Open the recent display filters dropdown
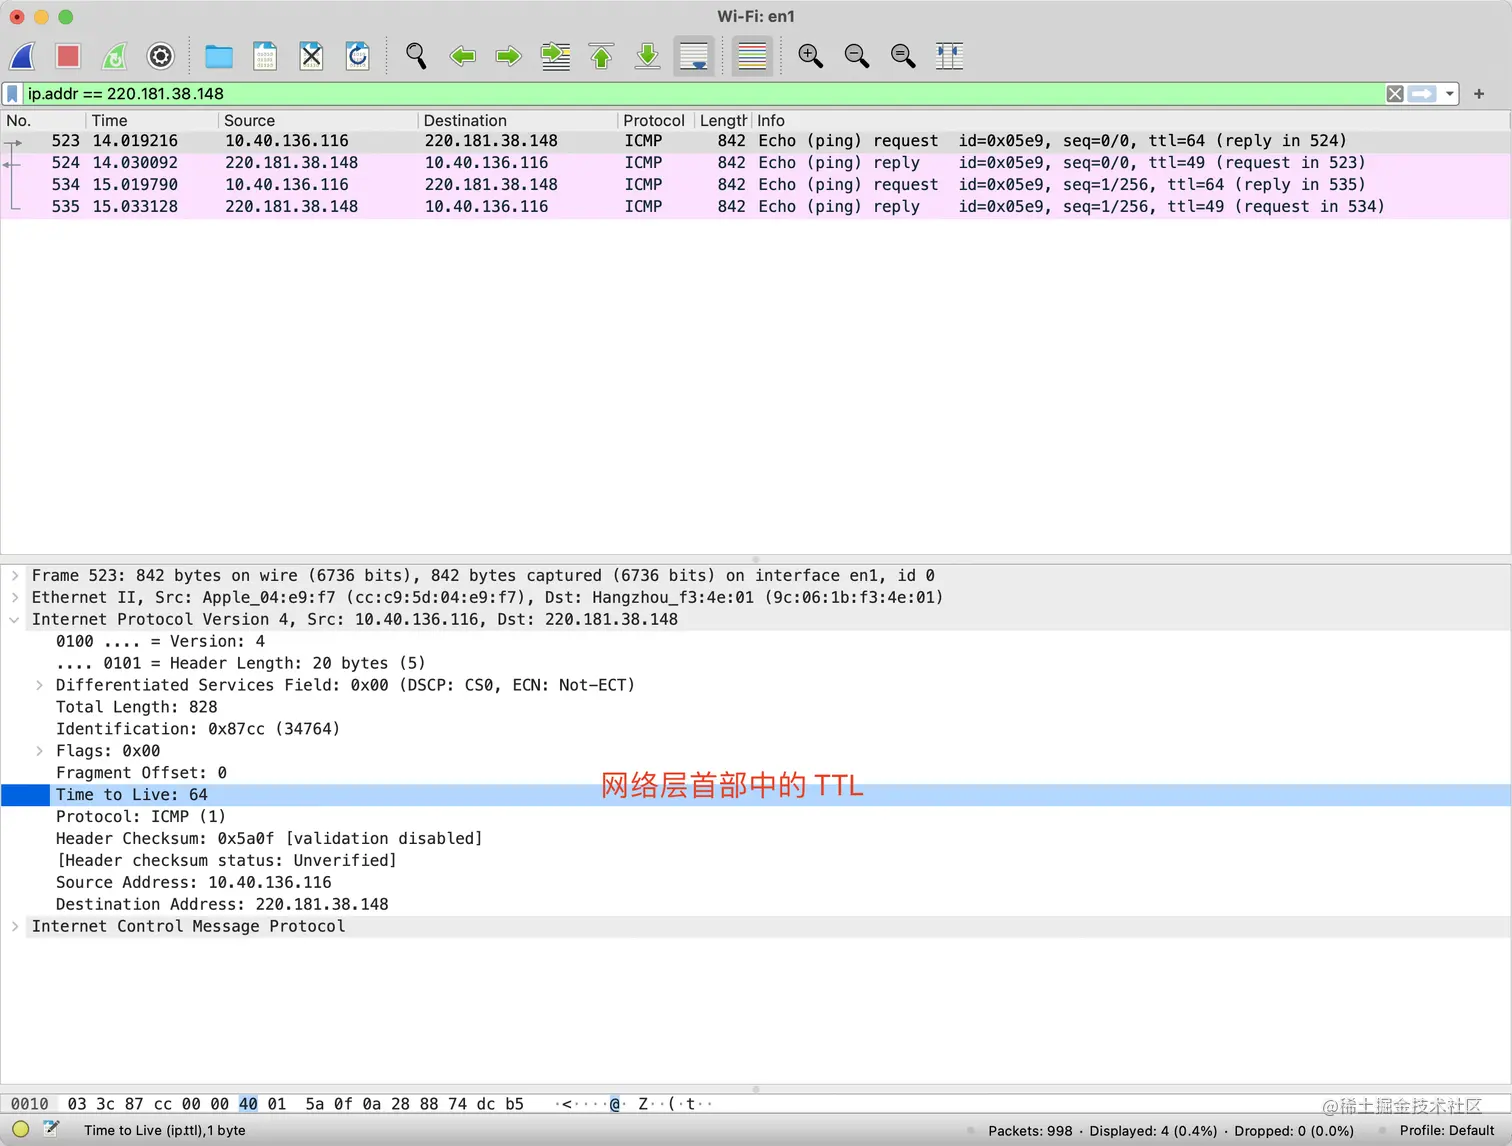The width and height of the screenshot is (1512, 1146). click(x=1449, y=94)
